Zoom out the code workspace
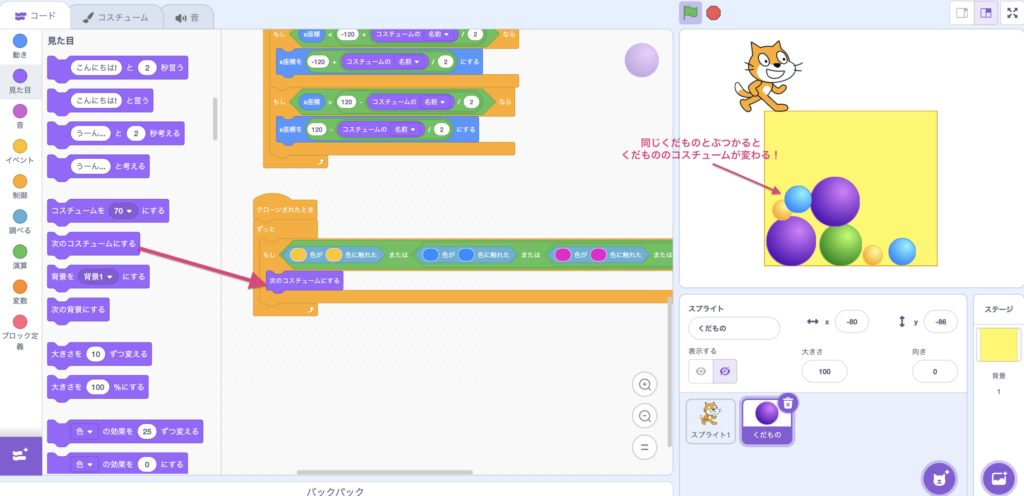1024x496 pixels. tap(645, 416)
